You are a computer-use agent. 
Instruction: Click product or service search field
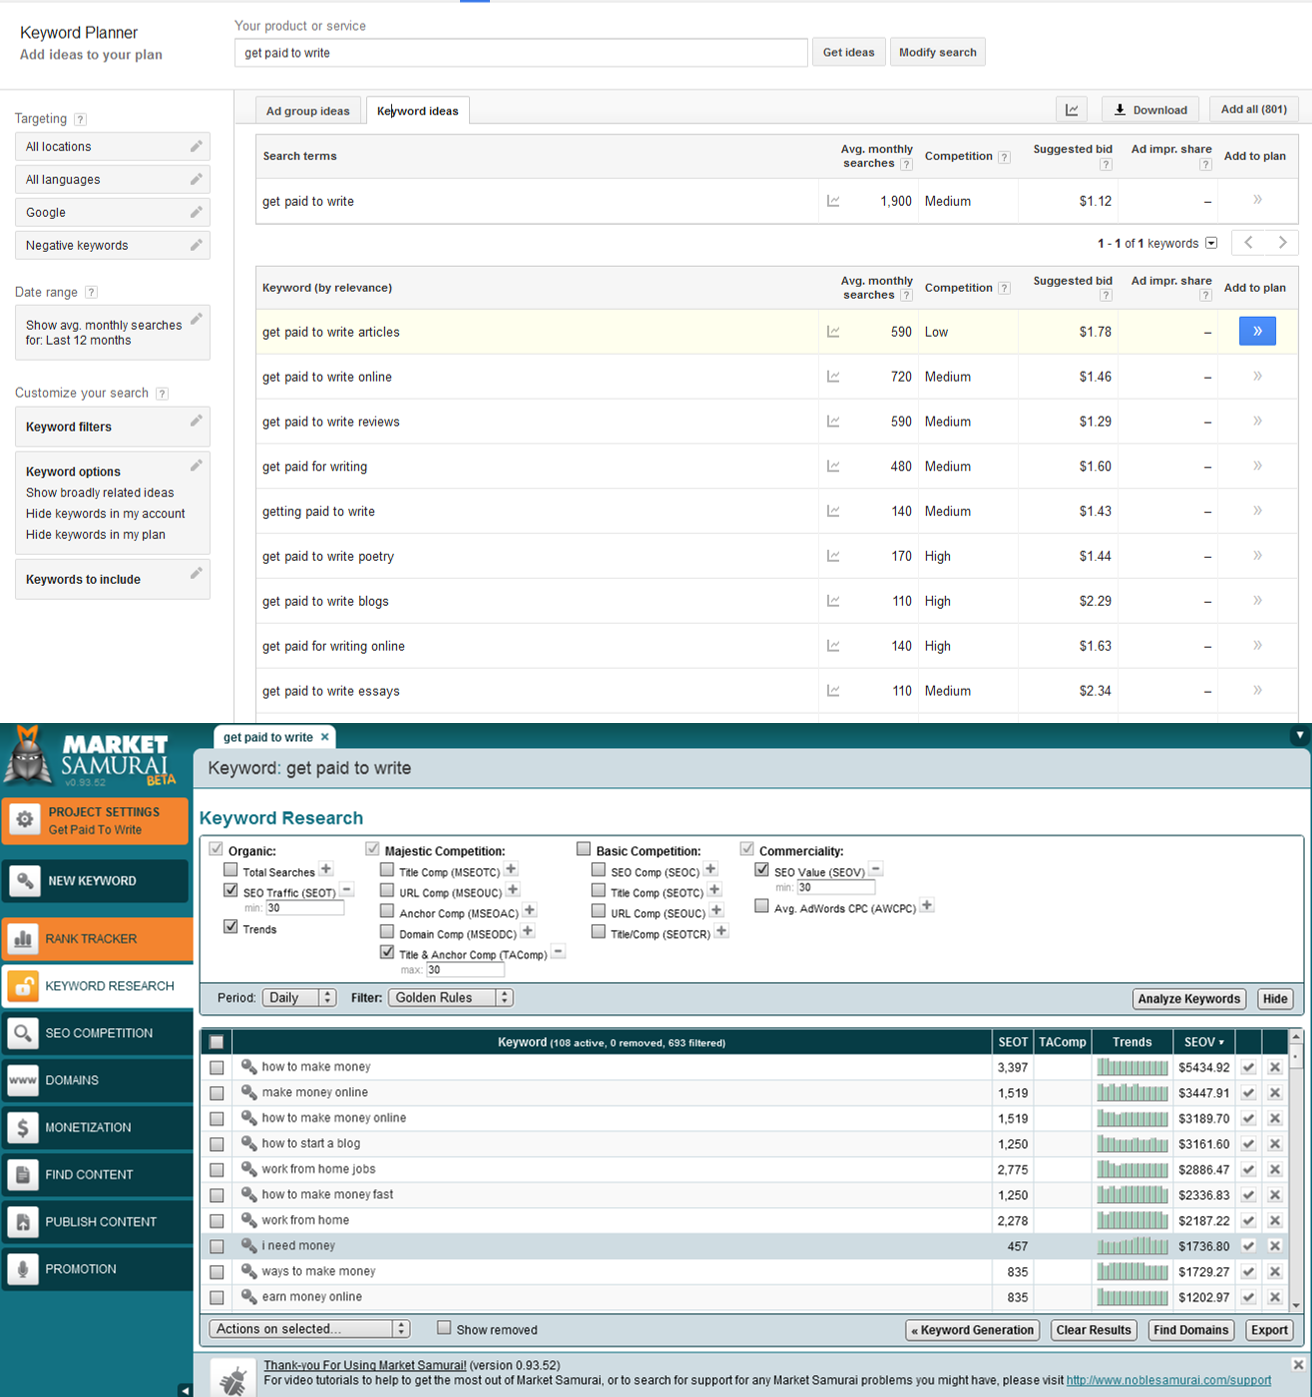521,53
